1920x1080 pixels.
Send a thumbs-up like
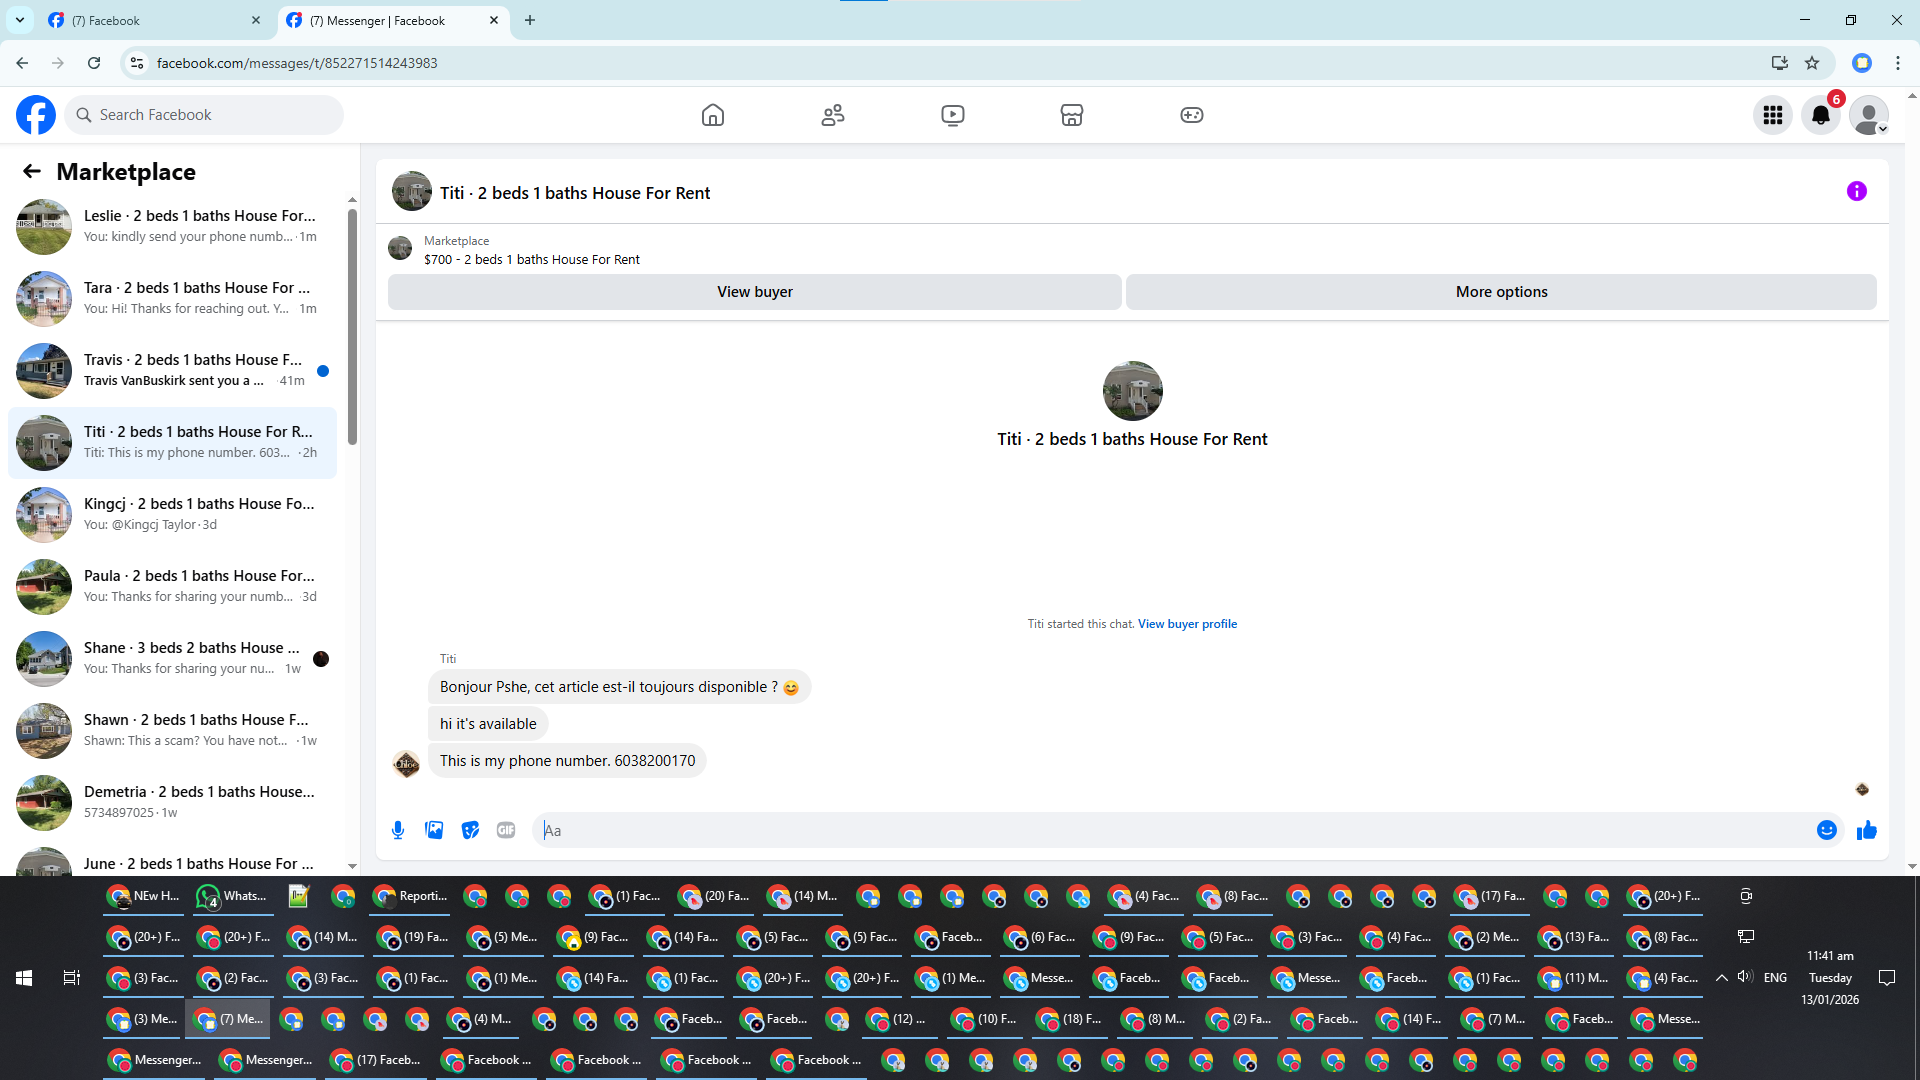tap(1866, 830)
